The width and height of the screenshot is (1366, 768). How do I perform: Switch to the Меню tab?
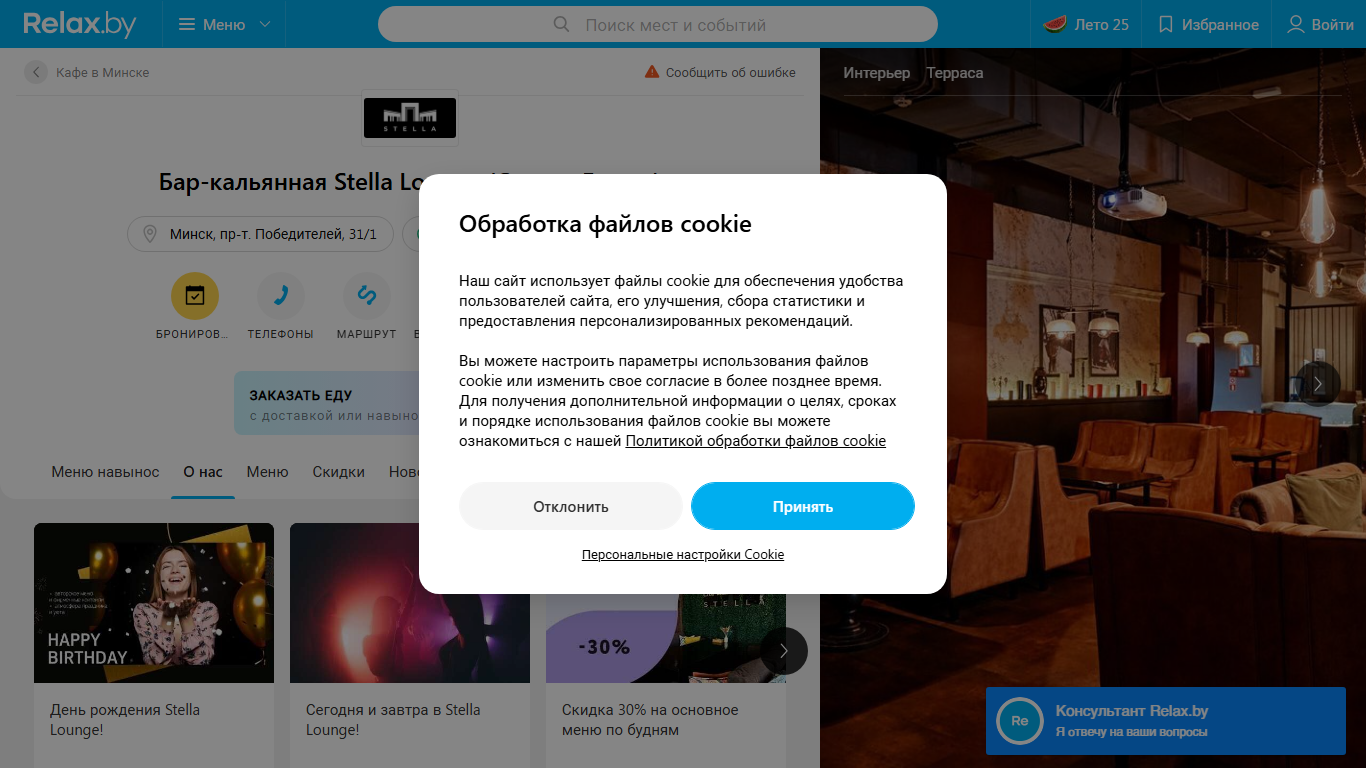[267, 472]
